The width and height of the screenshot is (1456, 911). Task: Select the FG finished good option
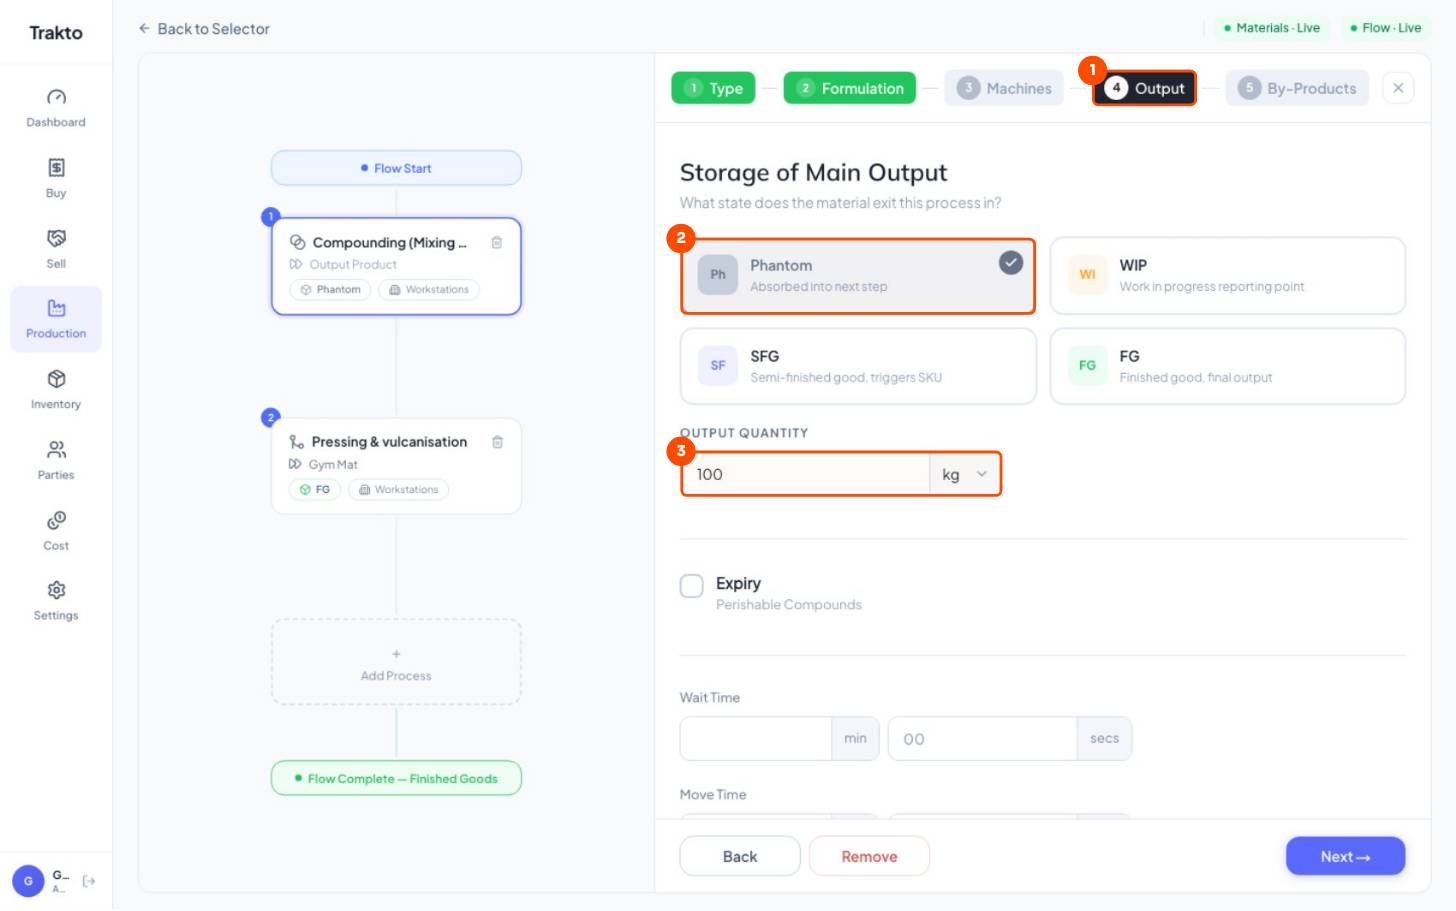click(1228, 367)
